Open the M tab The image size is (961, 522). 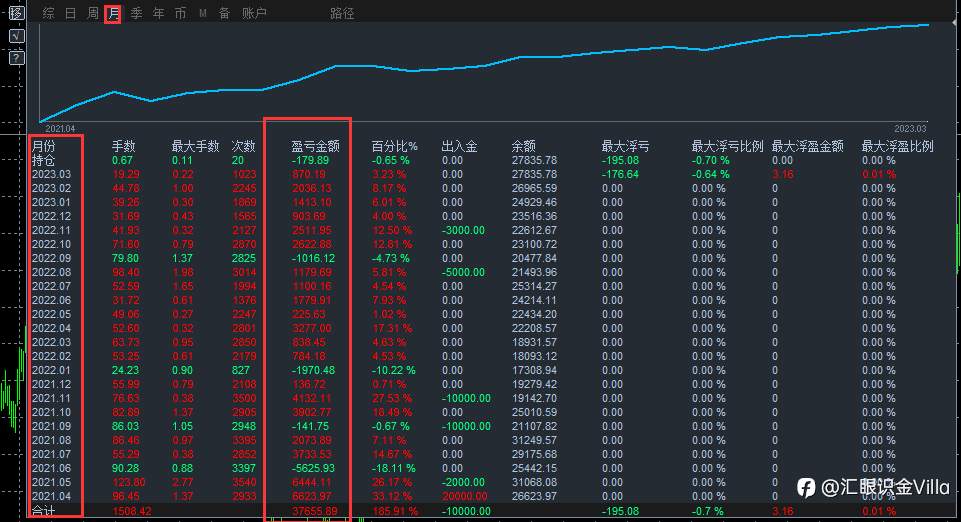[x=203, y=13]
